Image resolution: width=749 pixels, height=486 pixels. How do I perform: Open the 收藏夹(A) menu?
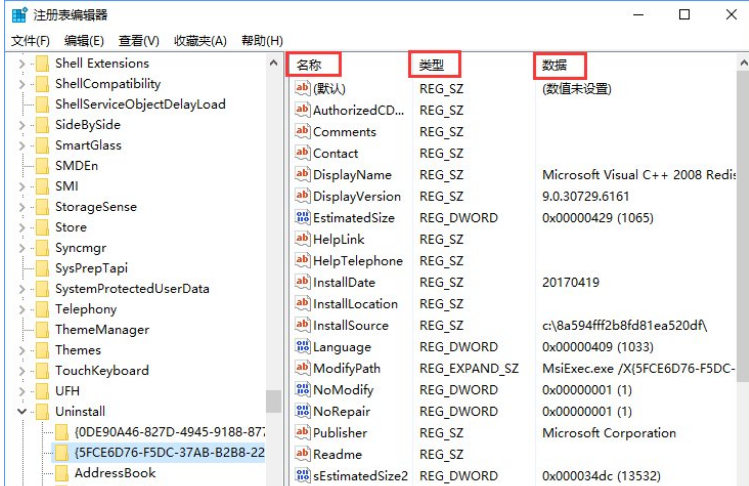tap(200, 41)
